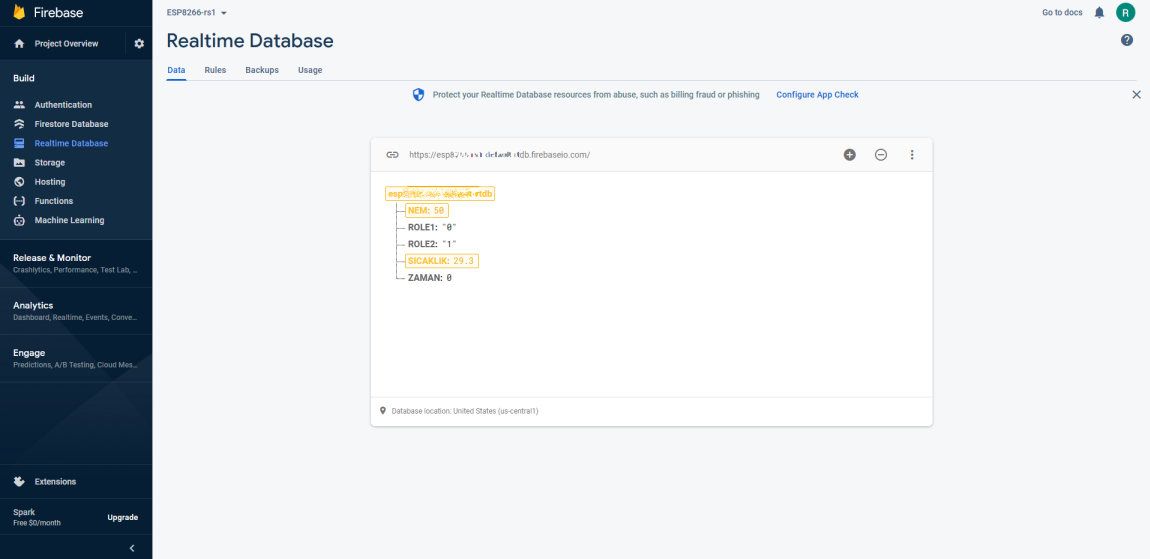Click the Firestore Database icon
The image size is (1150, 559).
(x=20, y=124)
